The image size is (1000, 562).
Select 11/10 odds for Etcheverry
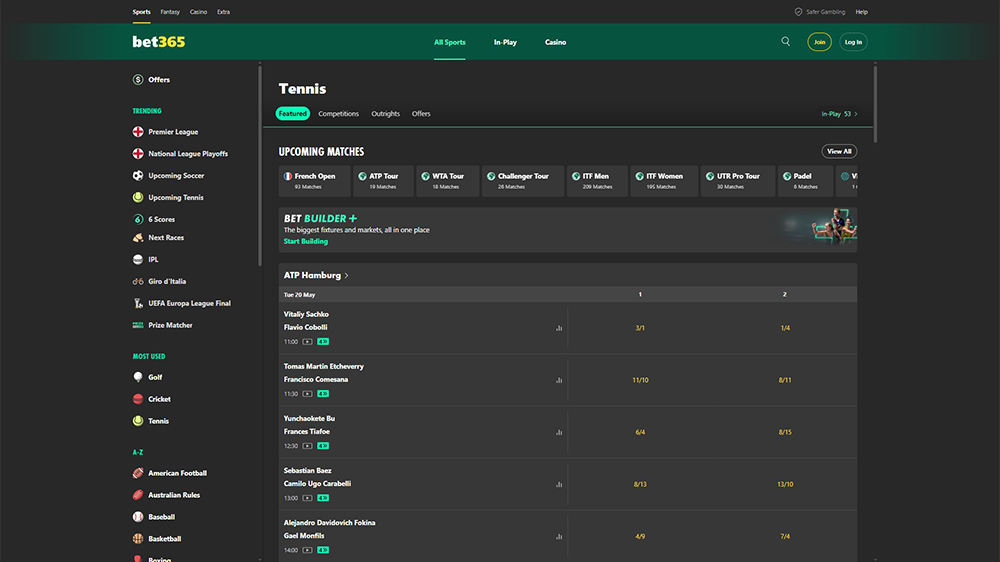(x=640, y=380)
